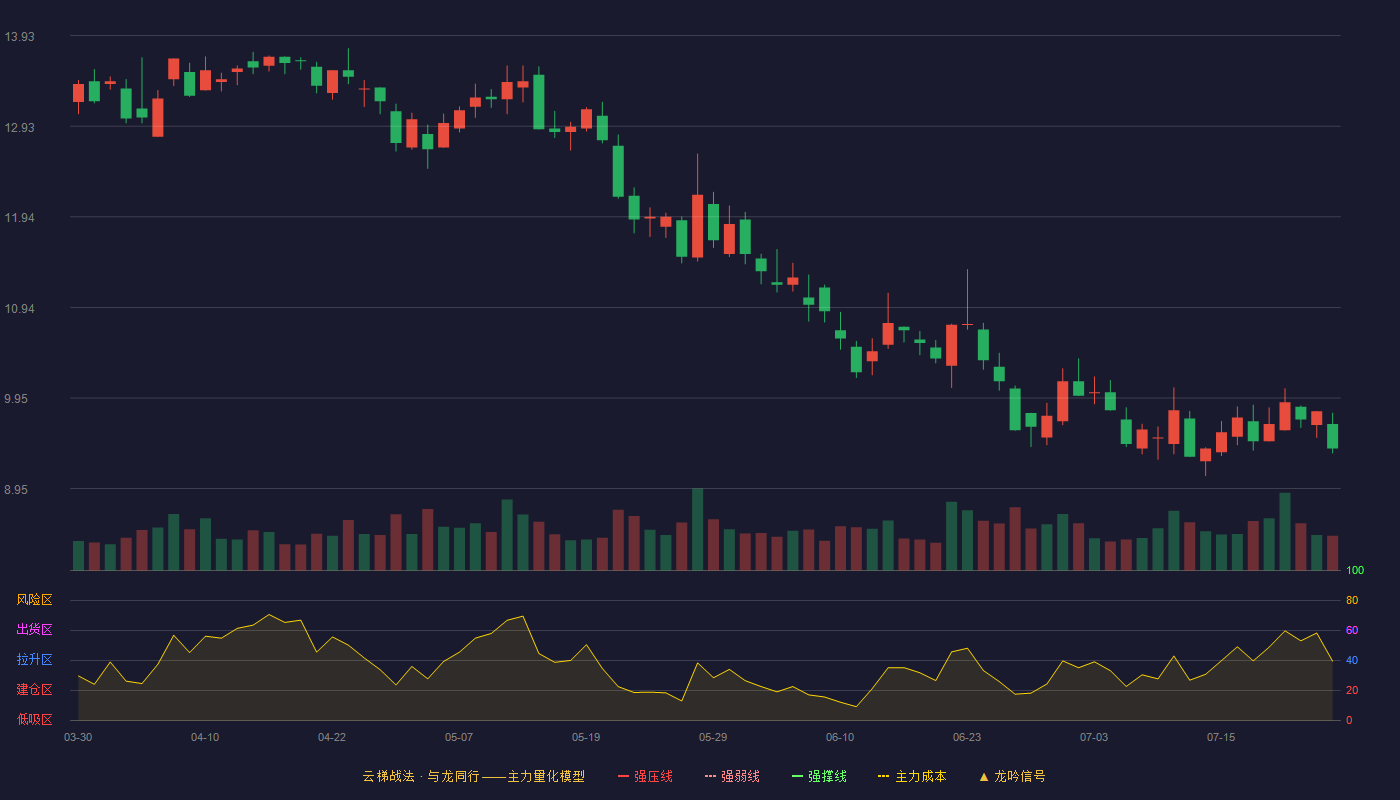The height and width of the screenshot is (800, 1400).
Task: Select the 04-22 date label
Action: [x=332, y=737]
